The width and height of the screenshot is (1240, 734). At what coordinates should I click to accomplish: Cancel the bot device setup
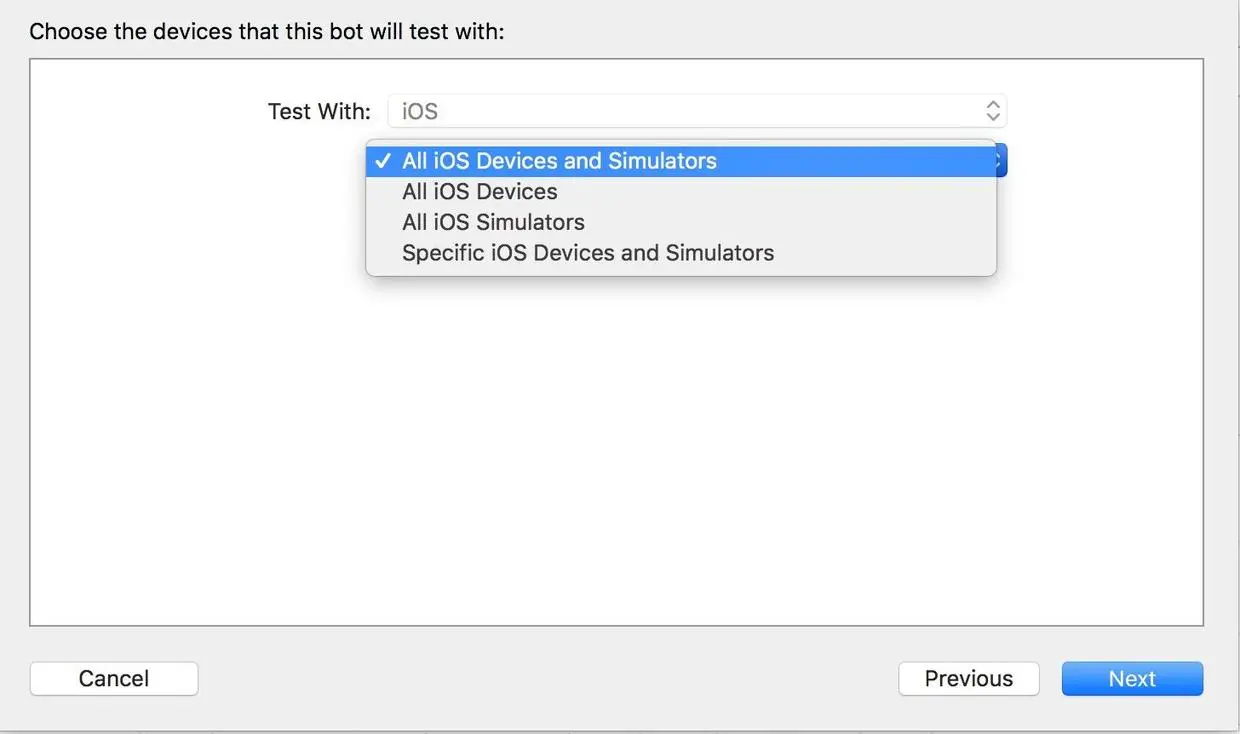point(114,678)
